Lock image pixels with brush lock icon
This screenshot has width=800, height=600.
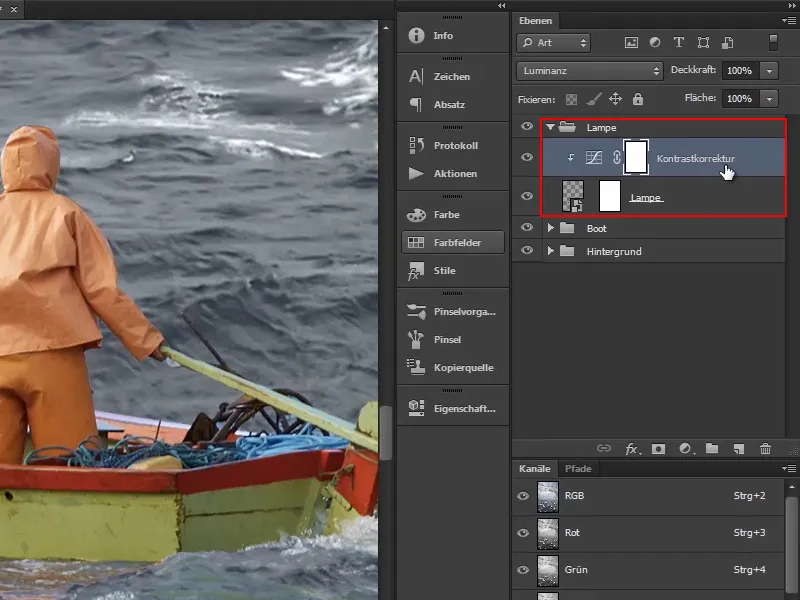tap(593, 99)
